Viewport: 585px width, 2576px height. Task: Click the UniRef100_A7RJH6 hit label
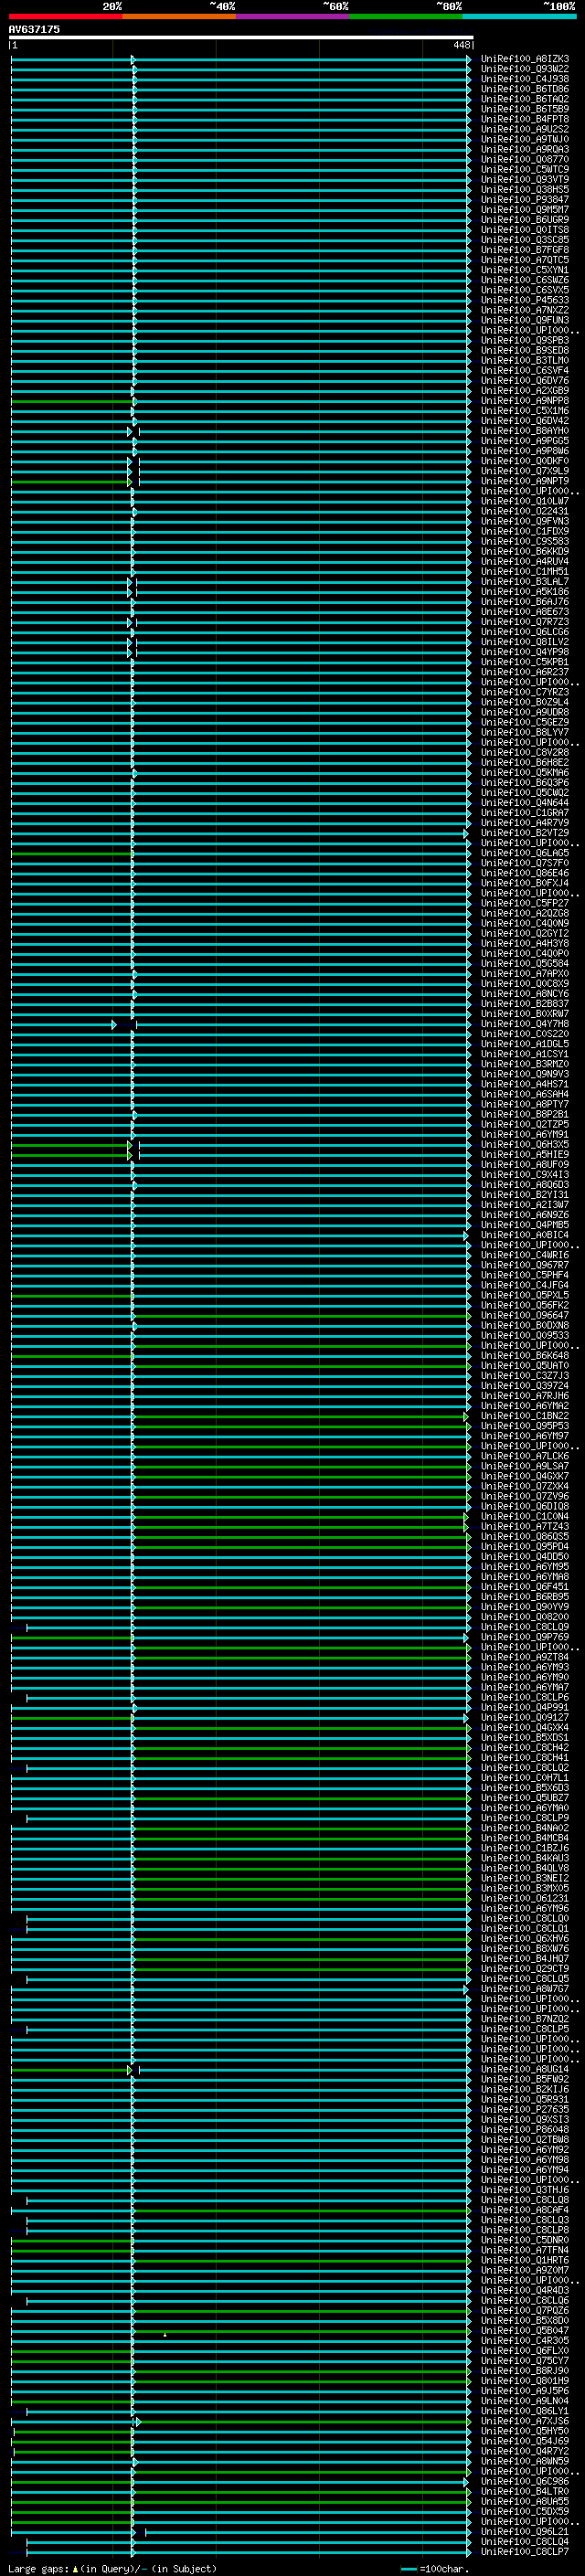pyautogui.click(x=525, y=1396)
